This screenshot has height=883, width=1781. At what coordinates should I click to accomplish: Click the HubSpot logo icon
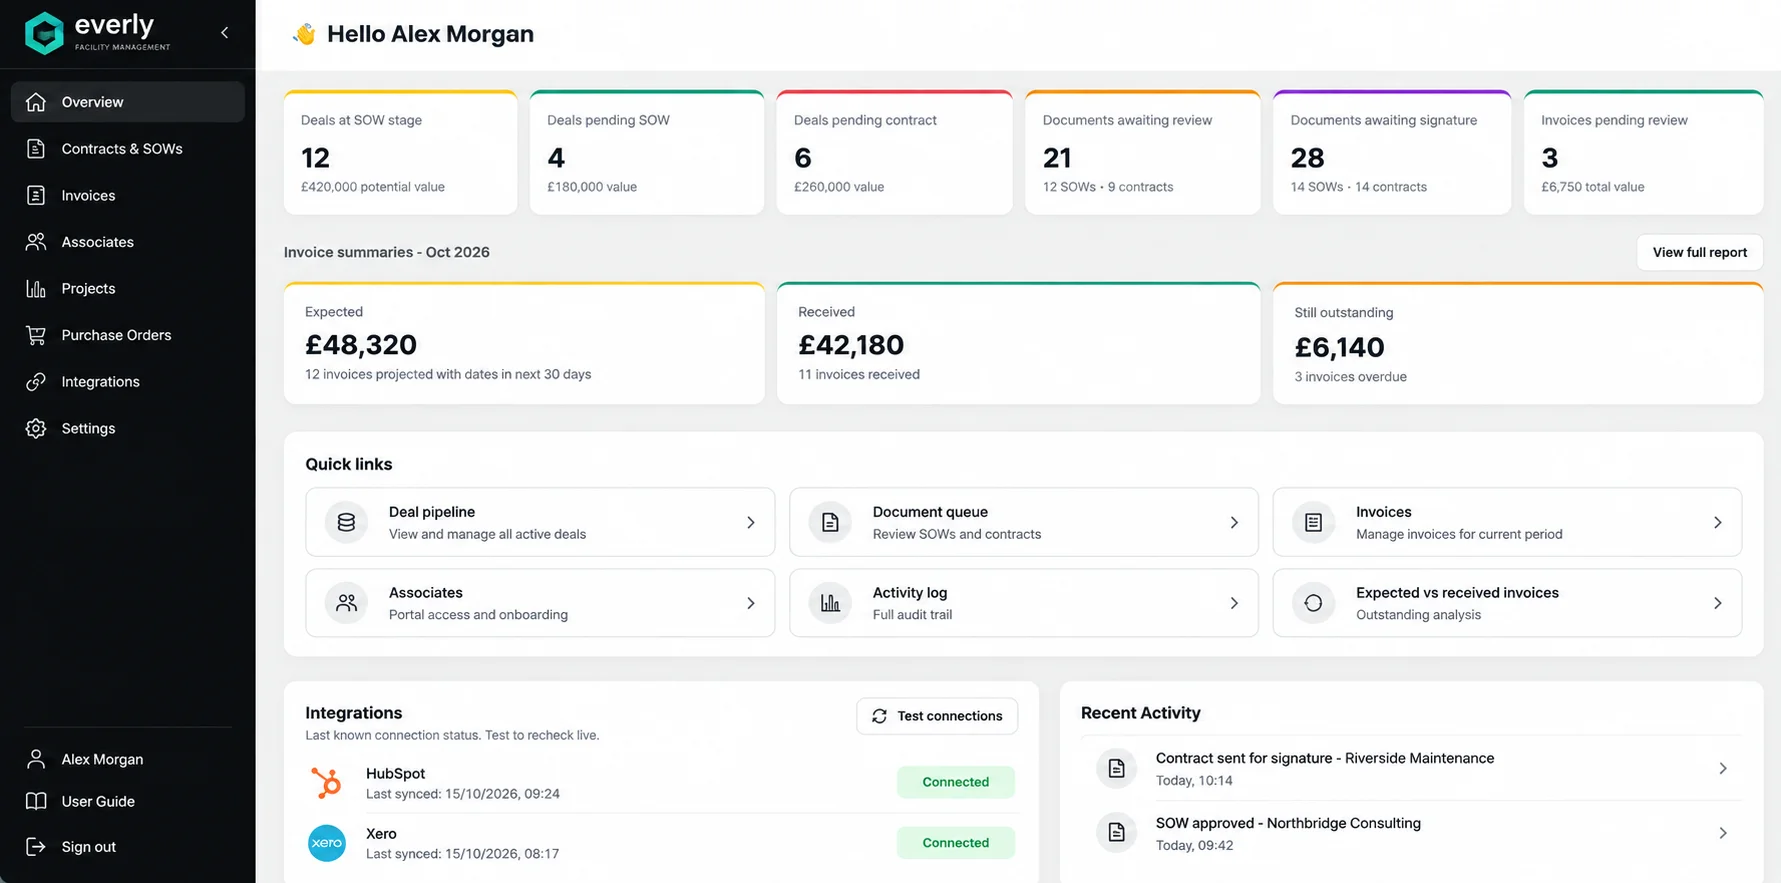pyautogui.click(x=326, y=782)
